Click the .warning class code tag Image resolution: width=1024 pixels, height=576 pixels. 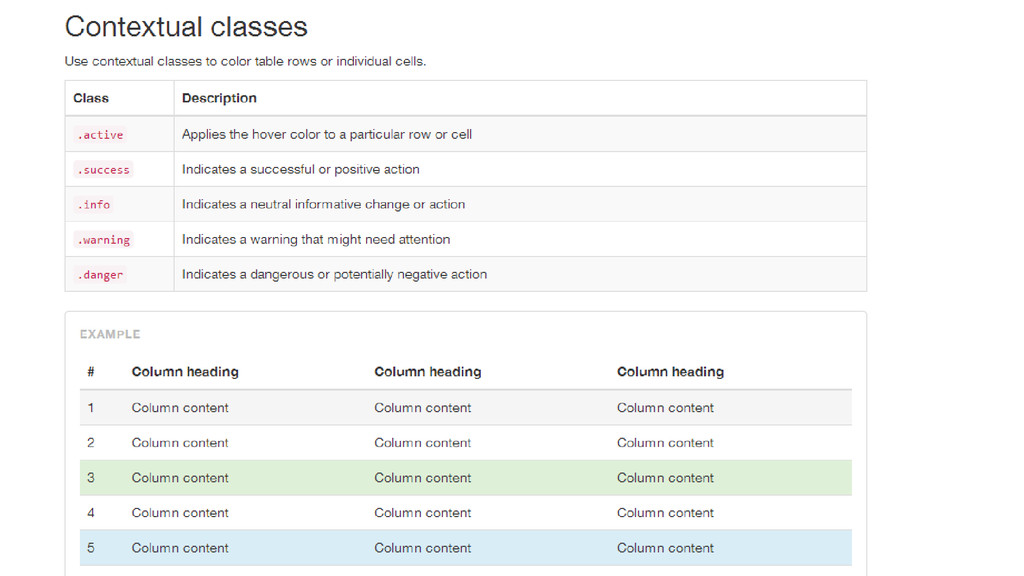click(103, 240)
